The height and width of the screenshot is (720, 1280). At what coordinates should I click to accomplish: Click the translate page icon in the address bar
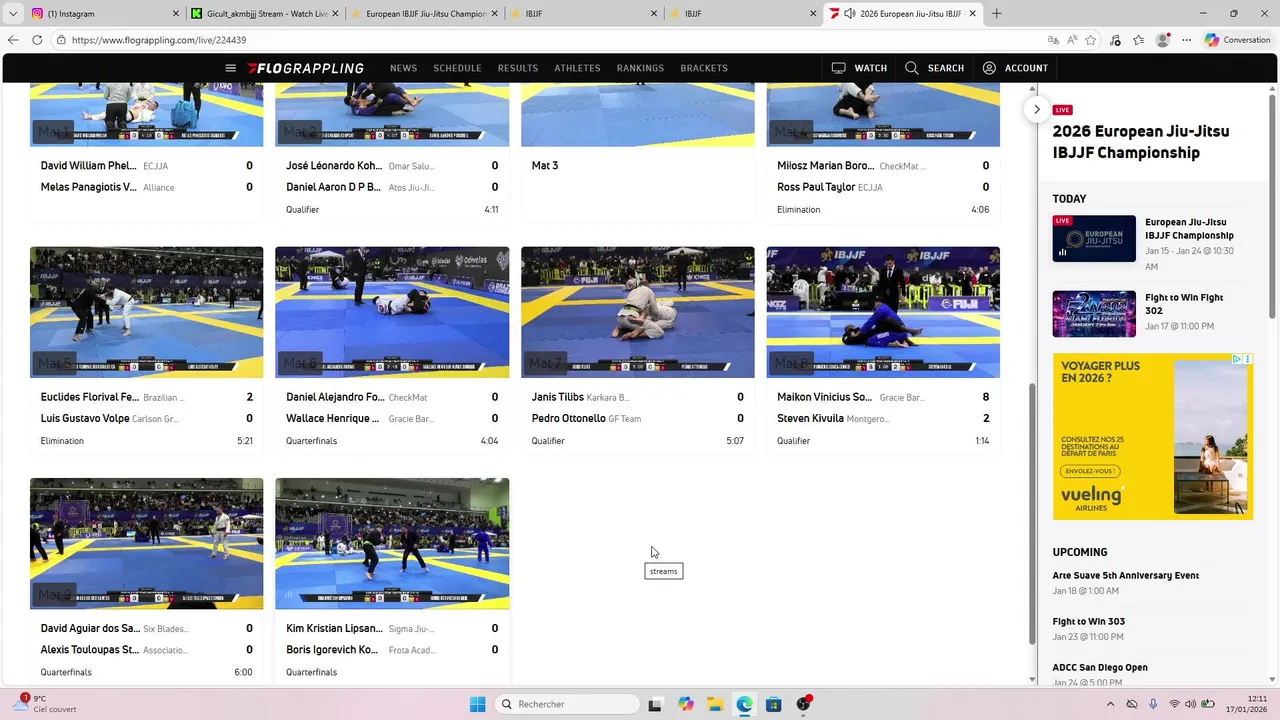(x=1053, y=40)
